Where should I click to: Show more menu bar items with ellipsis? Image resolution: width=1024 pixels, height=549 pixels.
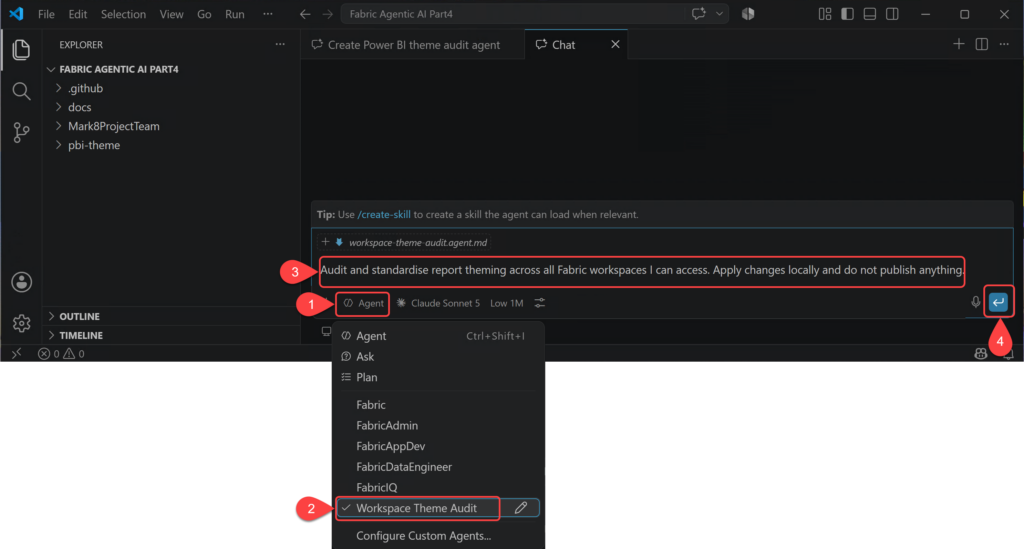tap(268, 14)
